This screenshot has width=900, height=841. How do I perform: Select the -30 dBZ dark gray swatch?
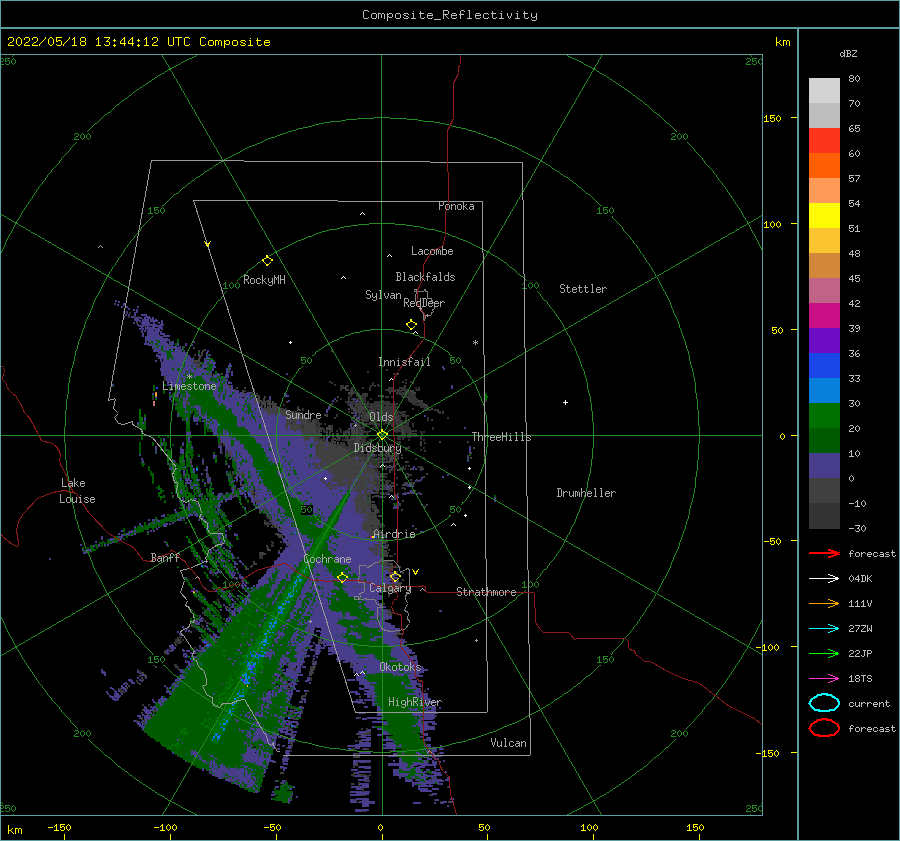pyautogui.click(x=824, y=516)
